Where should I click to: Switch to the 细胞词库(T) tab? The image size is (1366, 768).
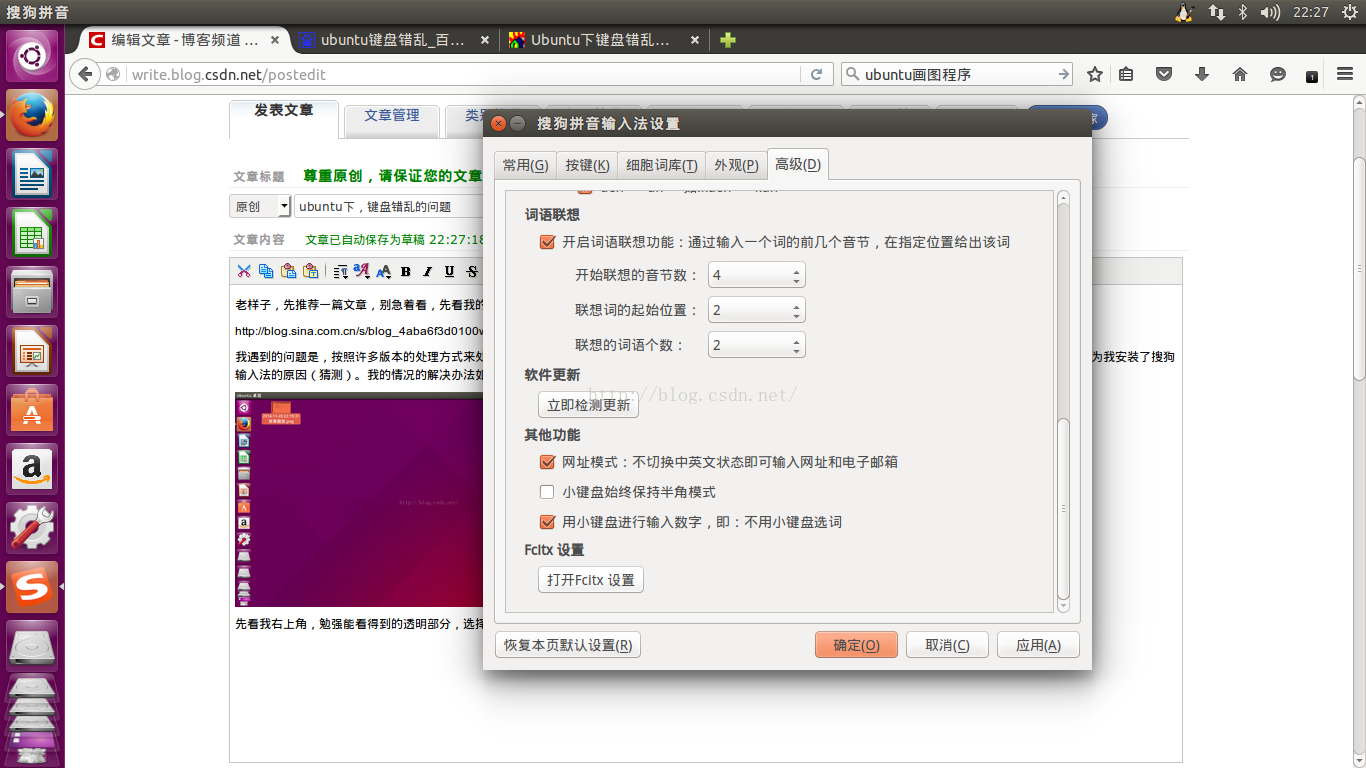click(x=662, y=165)
